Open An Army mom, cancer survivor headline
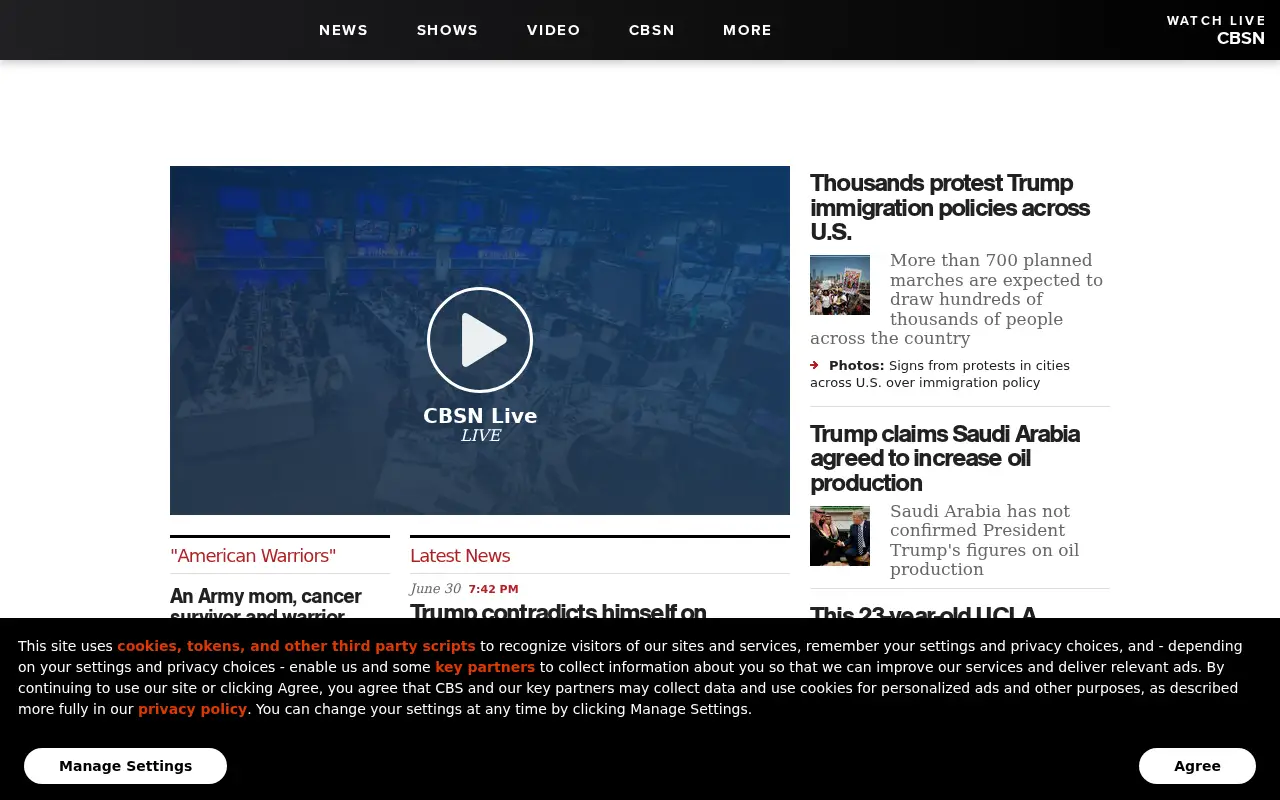This screenshot has height=800, width=1280. click(266, 602)
